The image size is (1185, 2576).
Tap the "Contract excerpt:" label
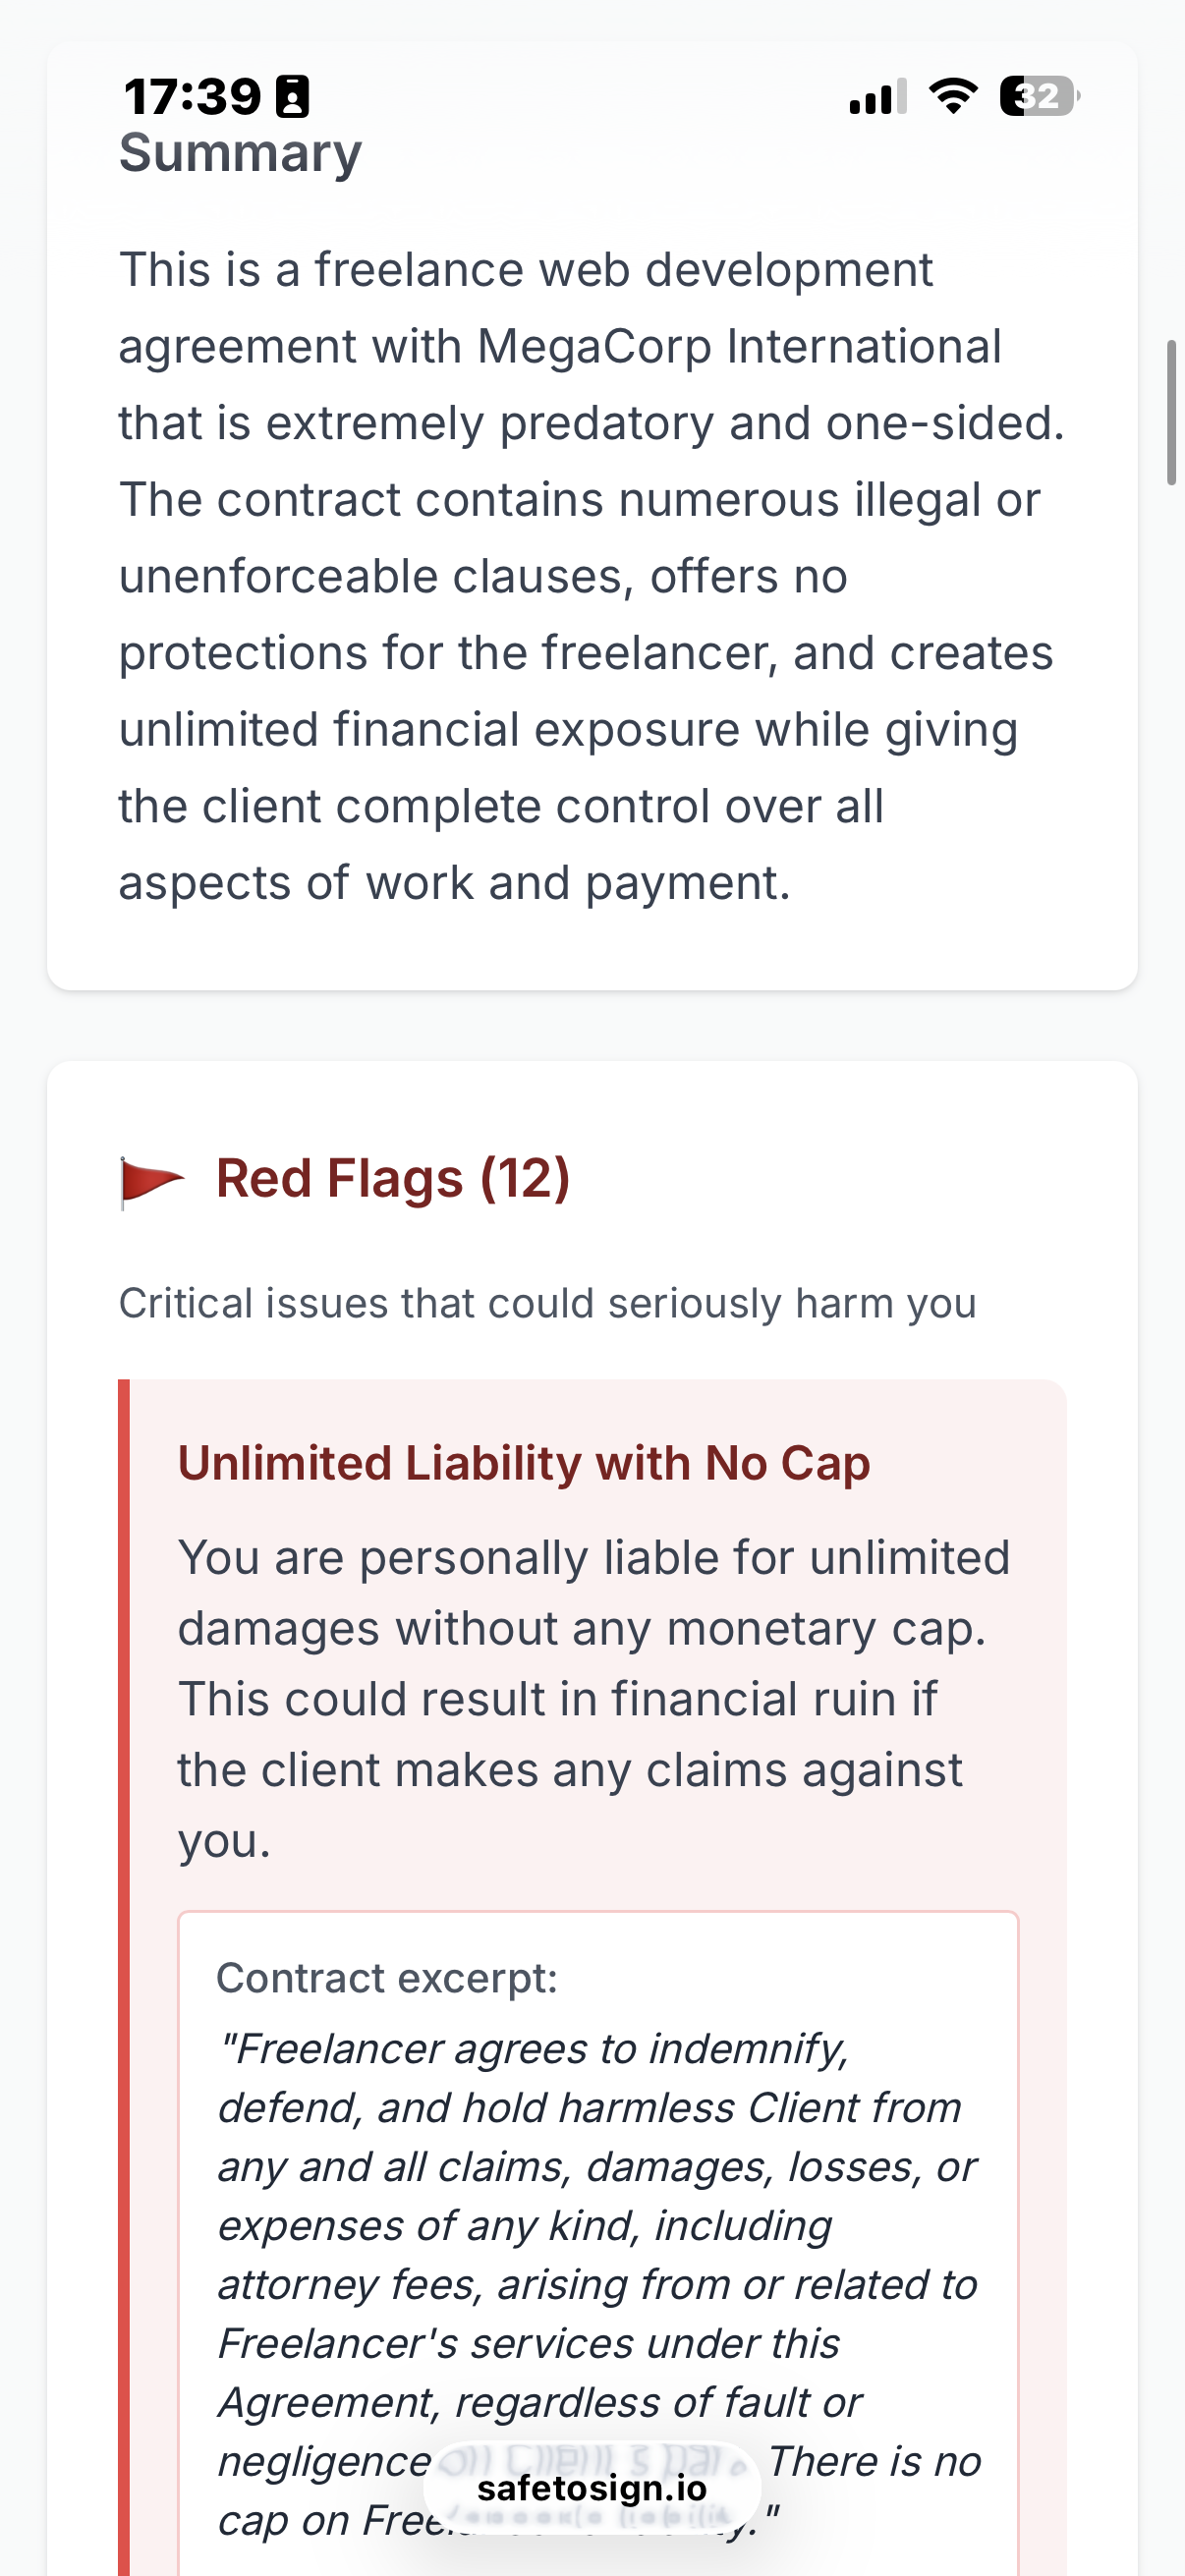coord(387,1978)
